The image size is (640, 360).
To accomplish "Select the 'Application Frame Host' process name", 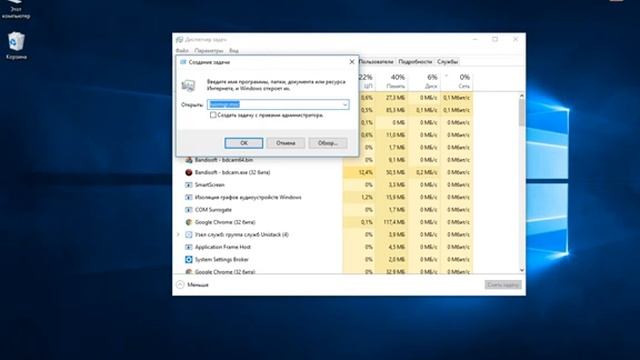I will click(x=222, y=247).
